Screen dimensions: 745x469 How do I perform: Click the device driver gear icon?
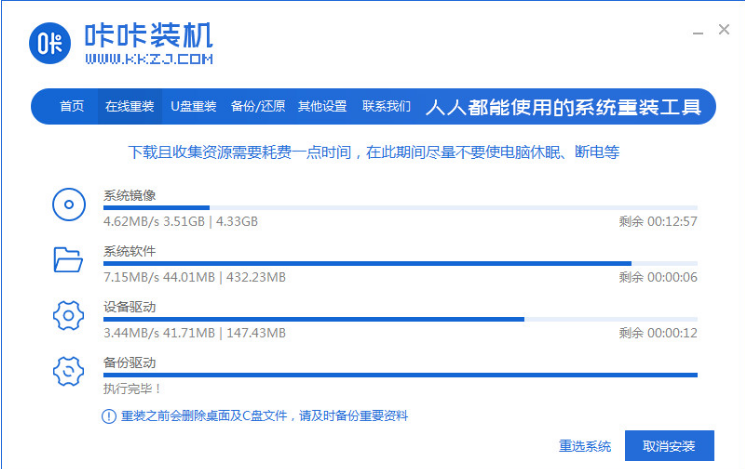(68, 316)
